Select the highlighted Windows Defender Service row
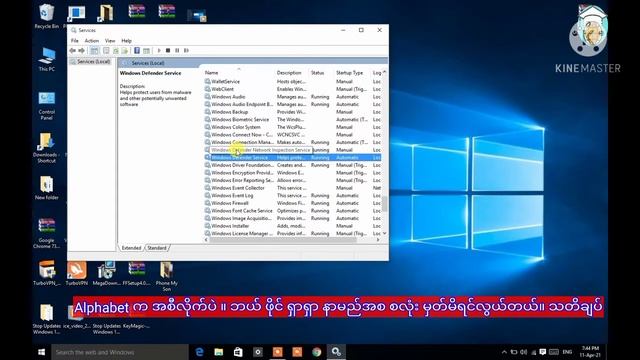The height and width of the screenshot is (360, 640). point(292,158)
